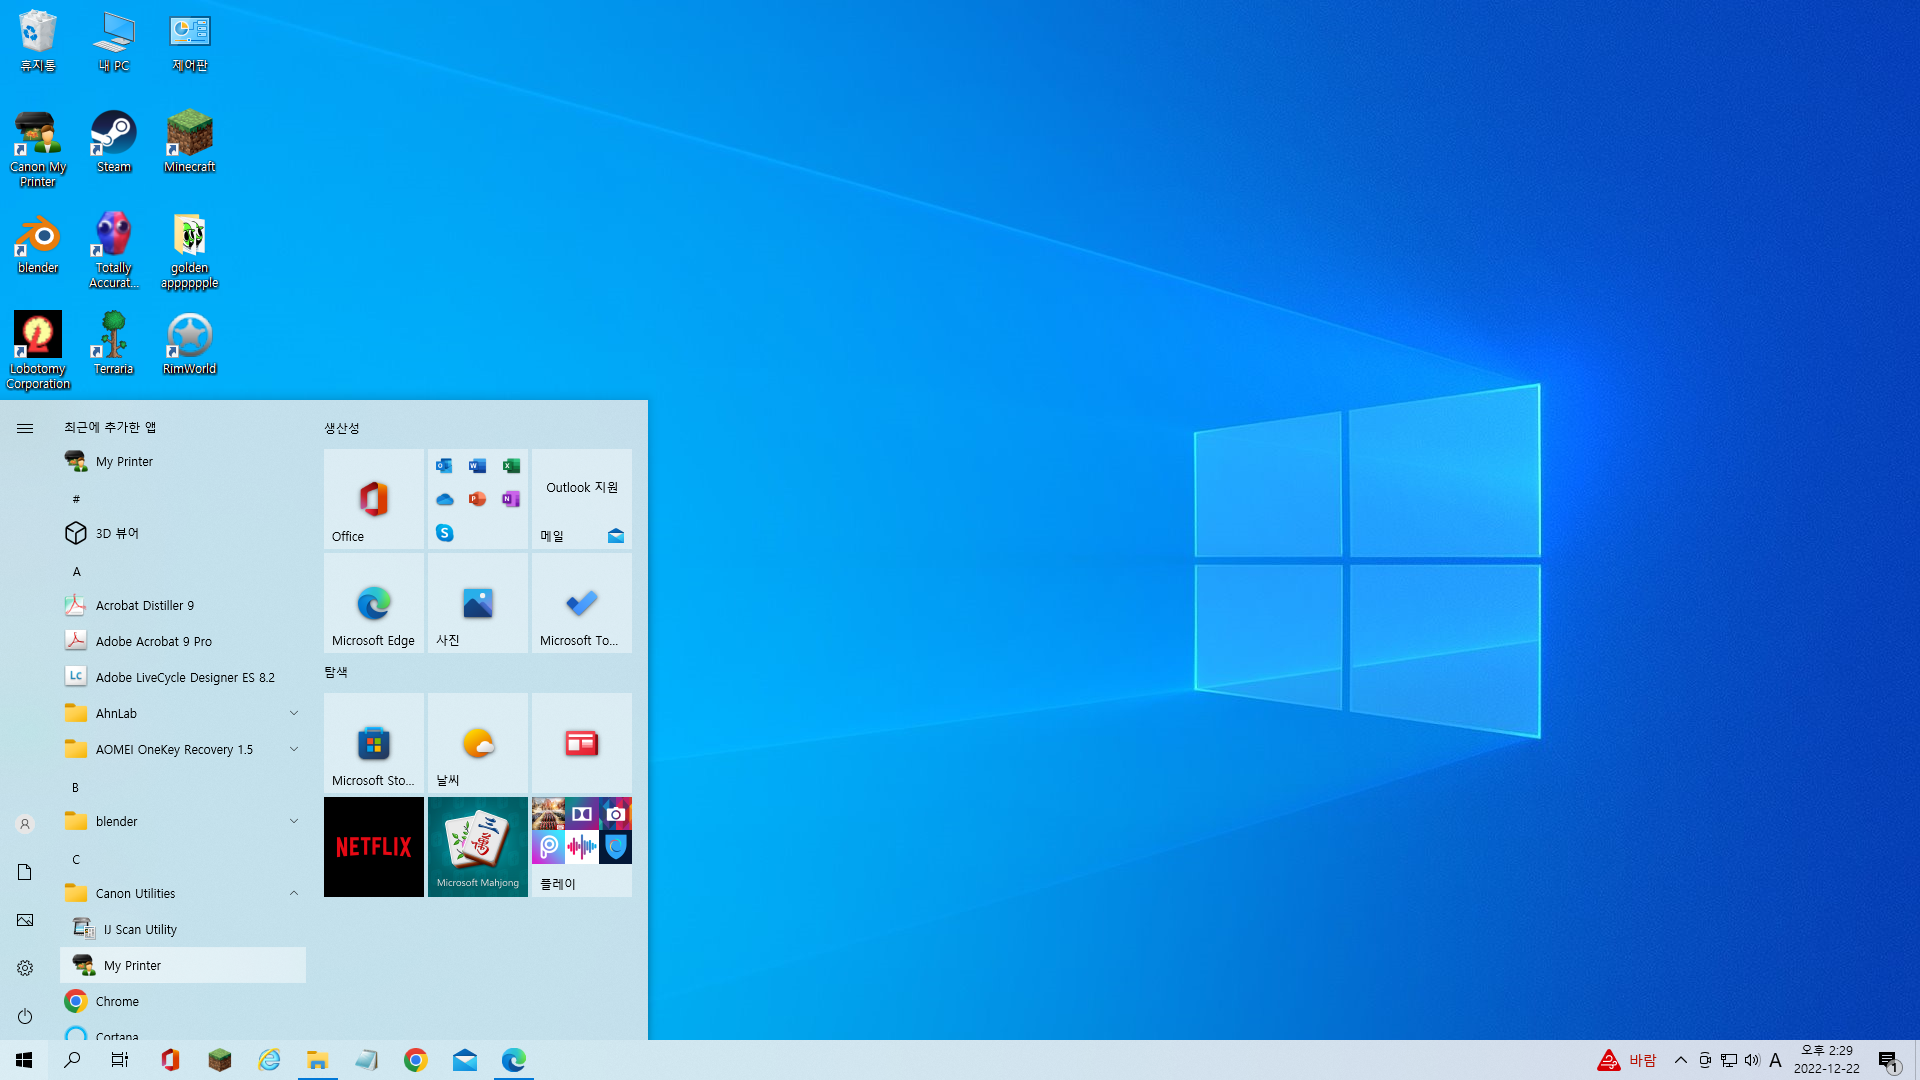This screenshot has height=1080, width=1920.
Task: Click the Power button icon
Action: [x=25, y=1016]
